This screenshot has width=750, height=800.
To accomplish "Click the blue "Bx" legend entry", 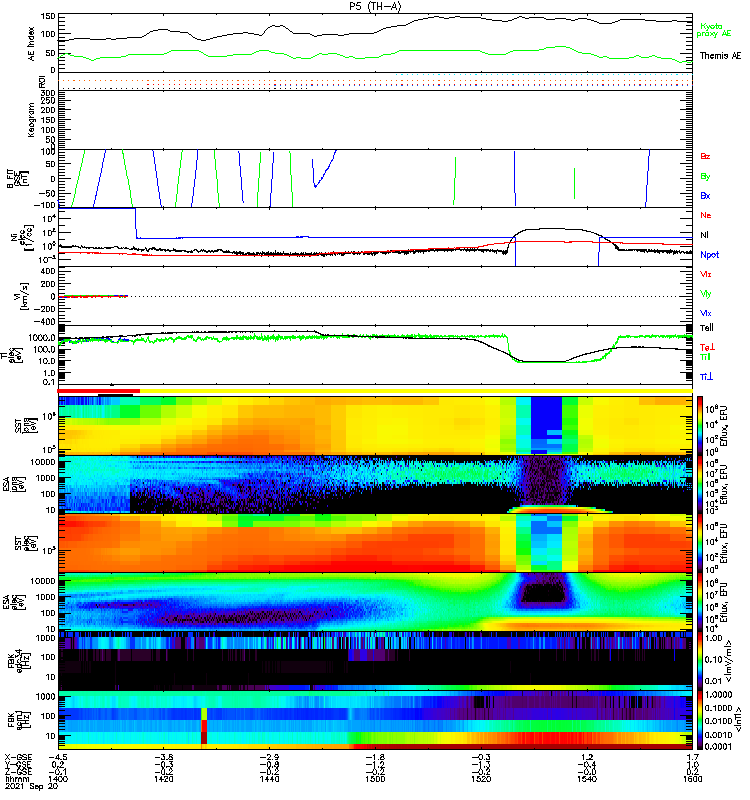I will [x=705, y=195].
